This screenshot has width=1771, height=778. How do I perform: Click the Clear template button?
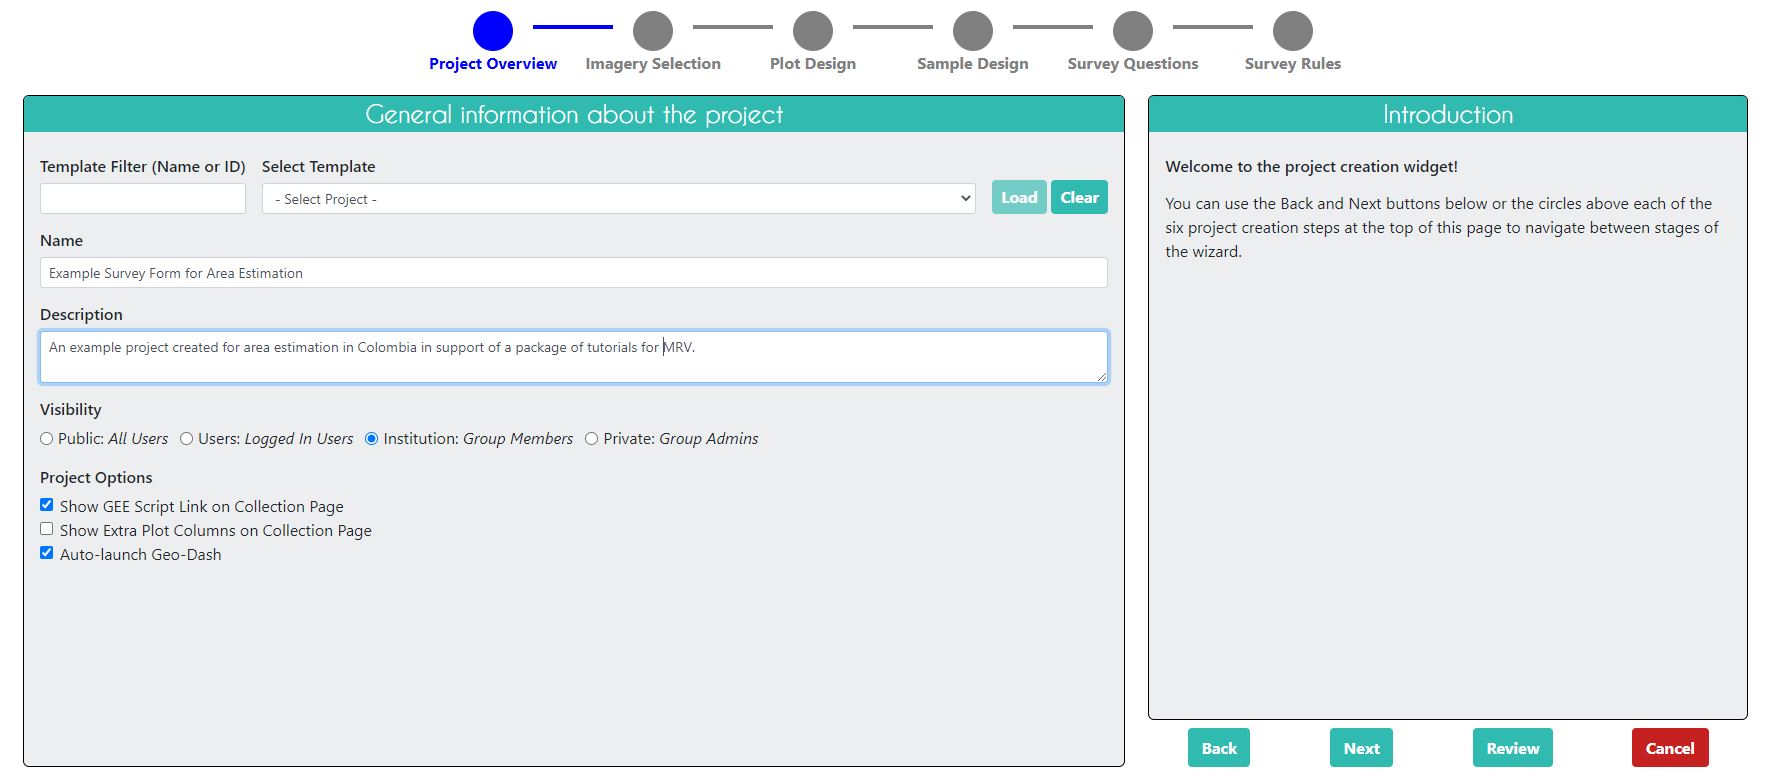tap(1079, 198)
